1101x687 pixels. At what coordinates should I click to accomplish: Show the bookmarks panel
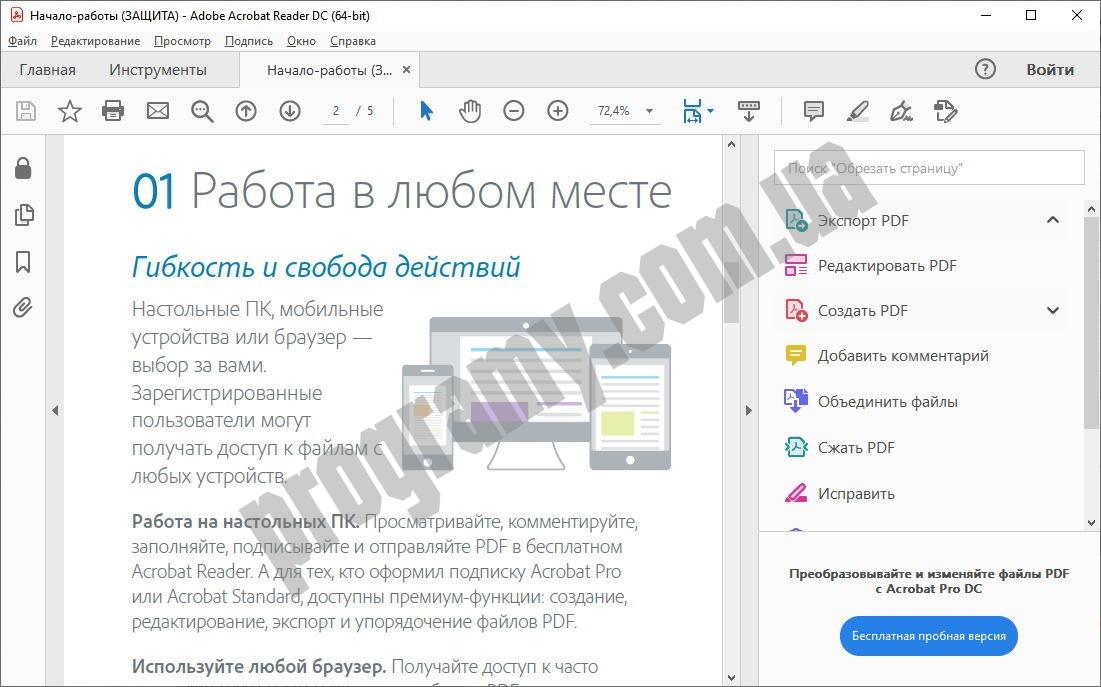(23, 261)
